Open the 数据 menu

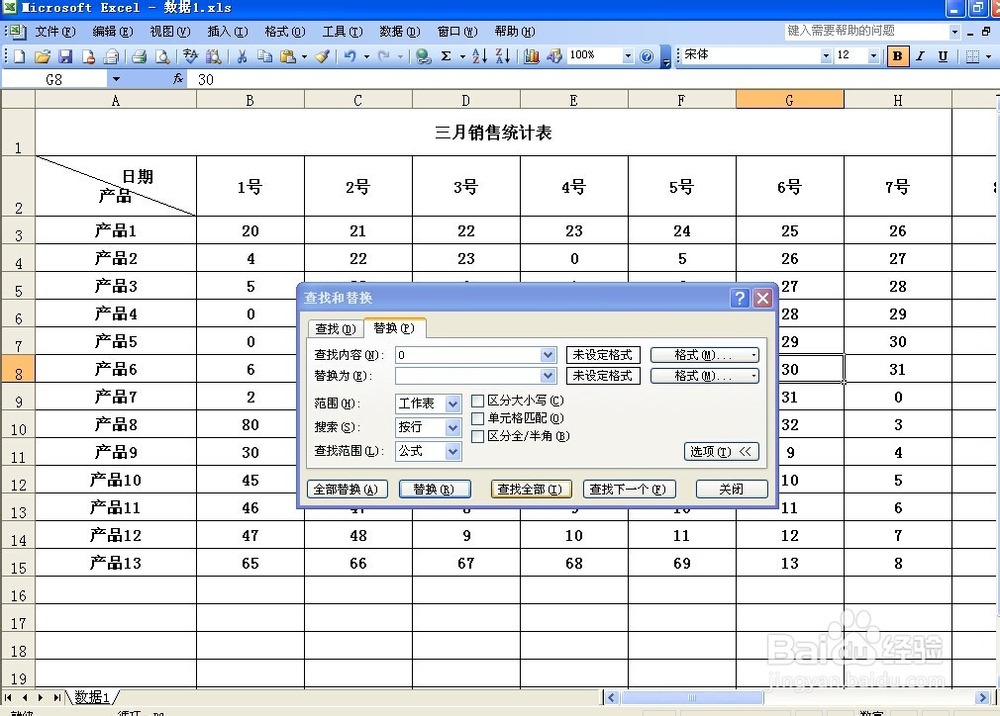click(x=400, y=31)
